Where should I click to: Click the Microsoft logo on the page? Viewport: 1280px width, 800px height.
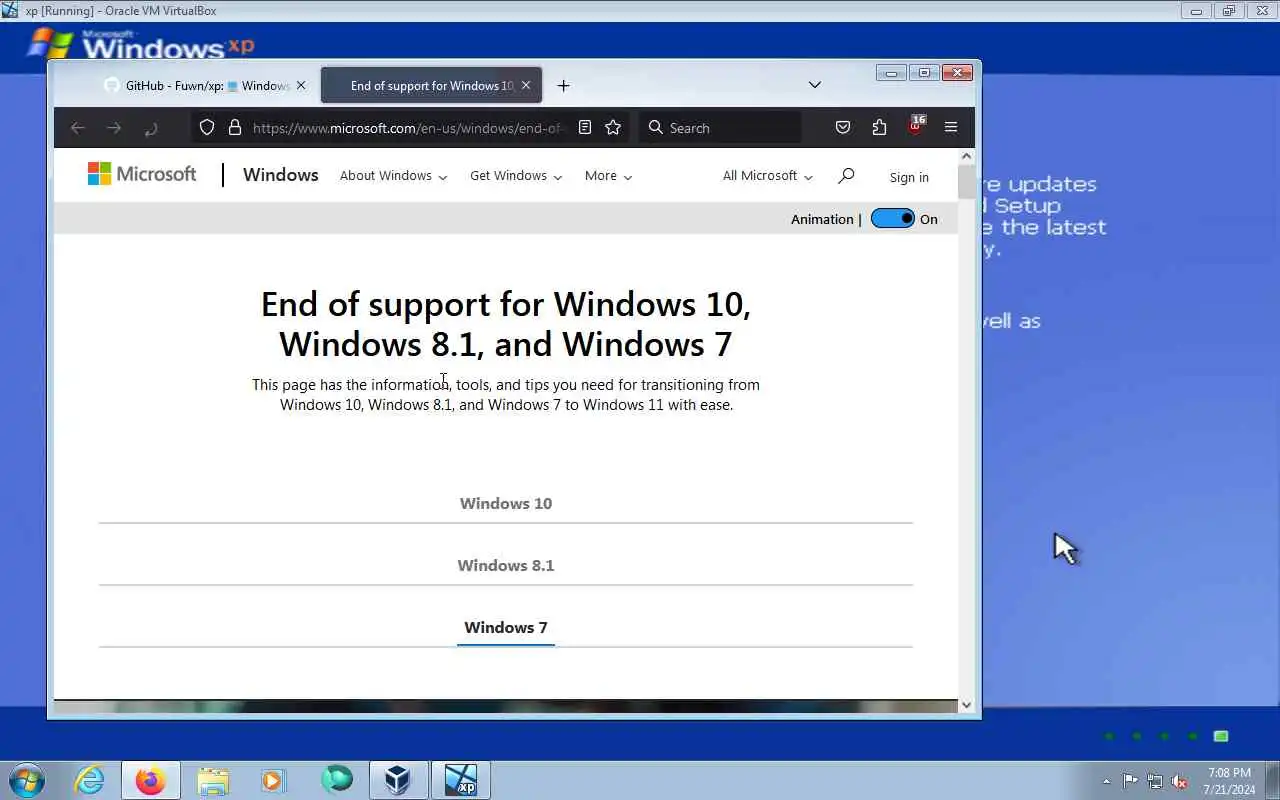point(142,174)
